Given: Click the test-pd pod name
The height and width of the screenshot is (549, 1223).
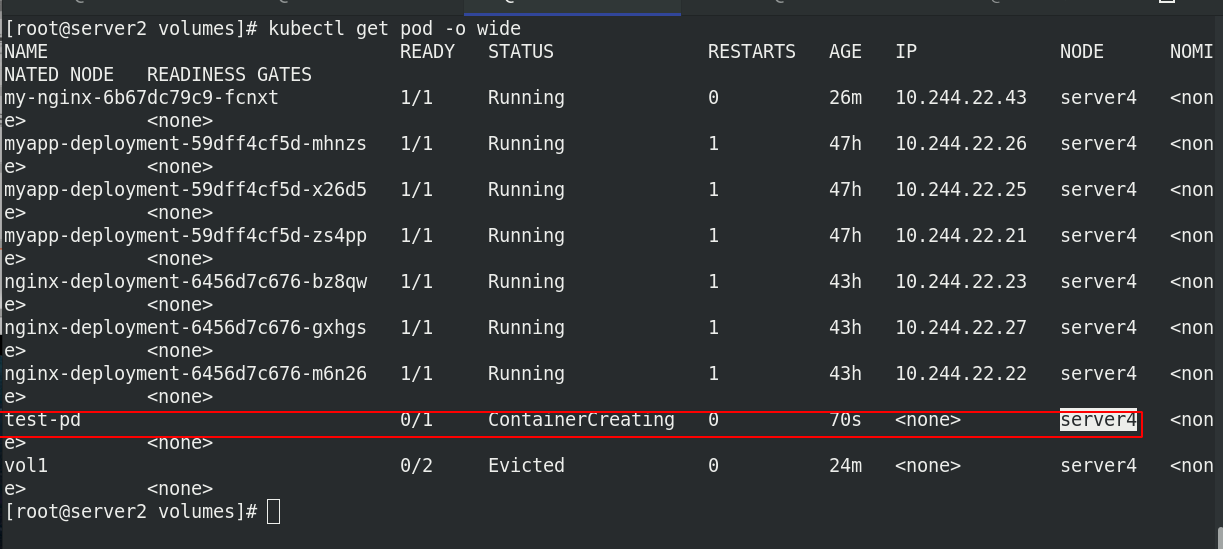Looking at the screenshot, I should pos(42,420).
